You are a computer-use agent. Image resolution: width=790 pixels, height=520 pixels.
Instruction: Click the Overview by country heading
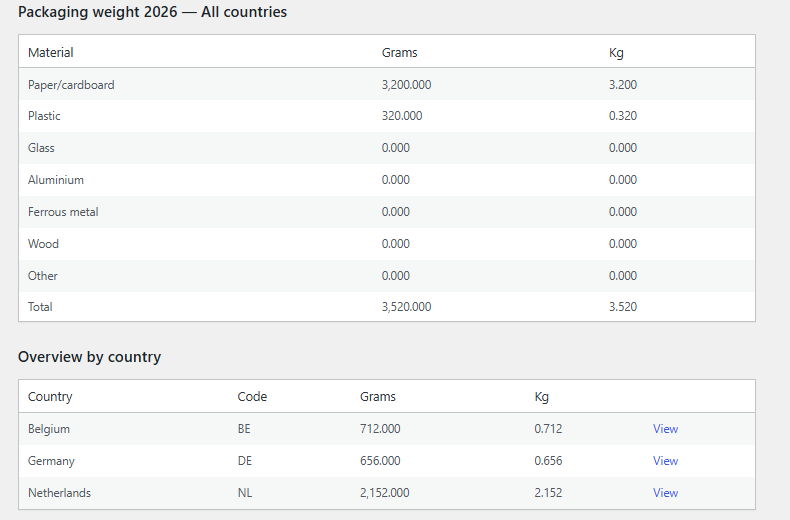click(89, 357)
